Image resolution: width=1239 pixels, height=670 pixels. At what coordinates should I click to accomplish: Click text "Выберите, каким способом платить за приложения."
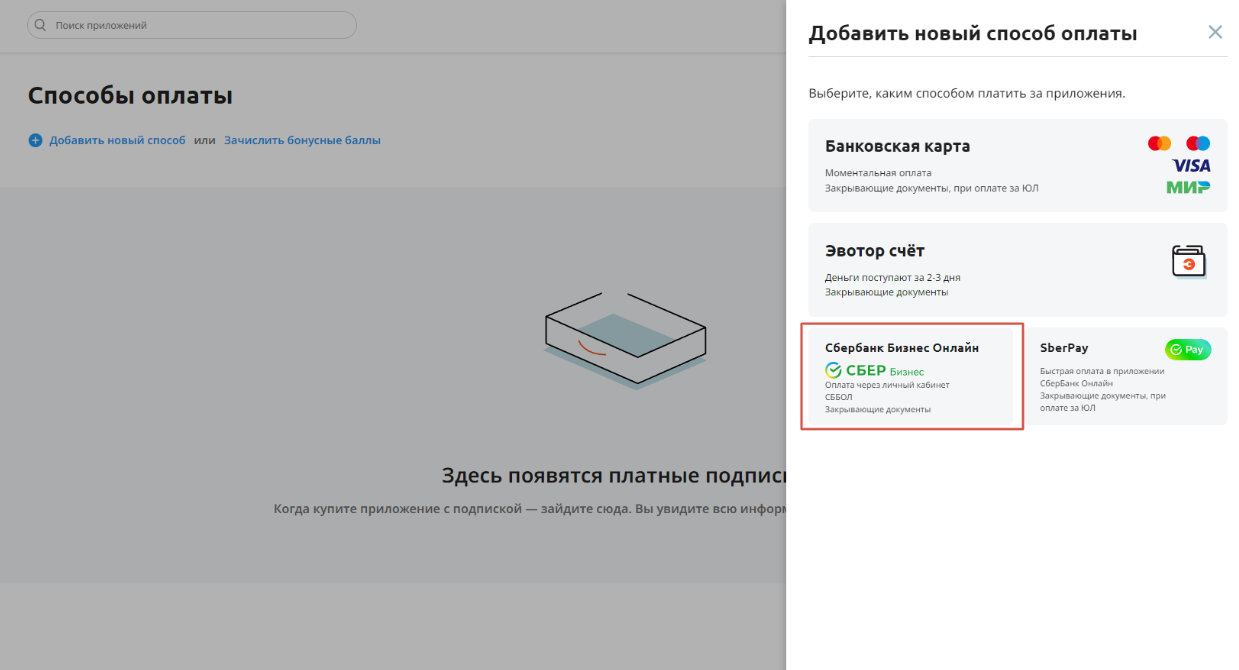[967, 93]
